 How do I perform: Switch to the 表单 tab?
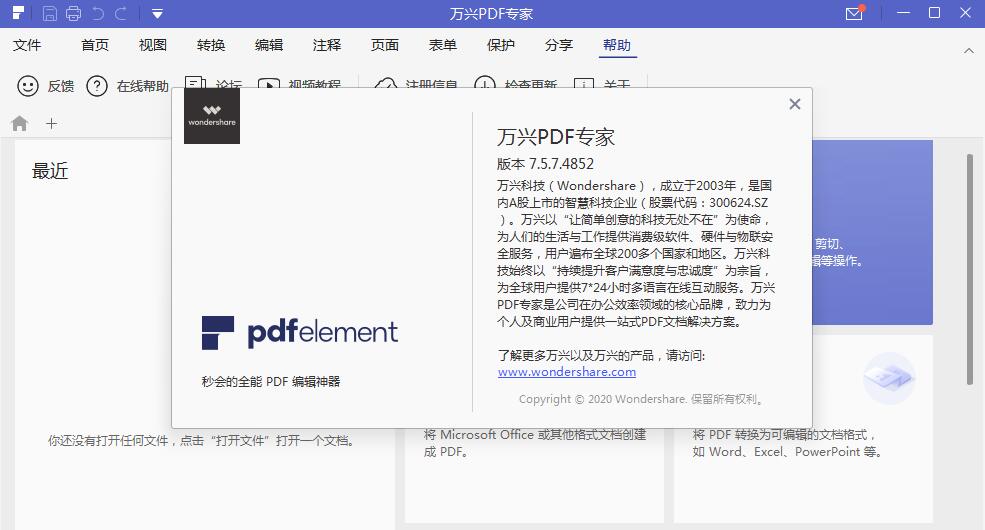pos(443,45)
